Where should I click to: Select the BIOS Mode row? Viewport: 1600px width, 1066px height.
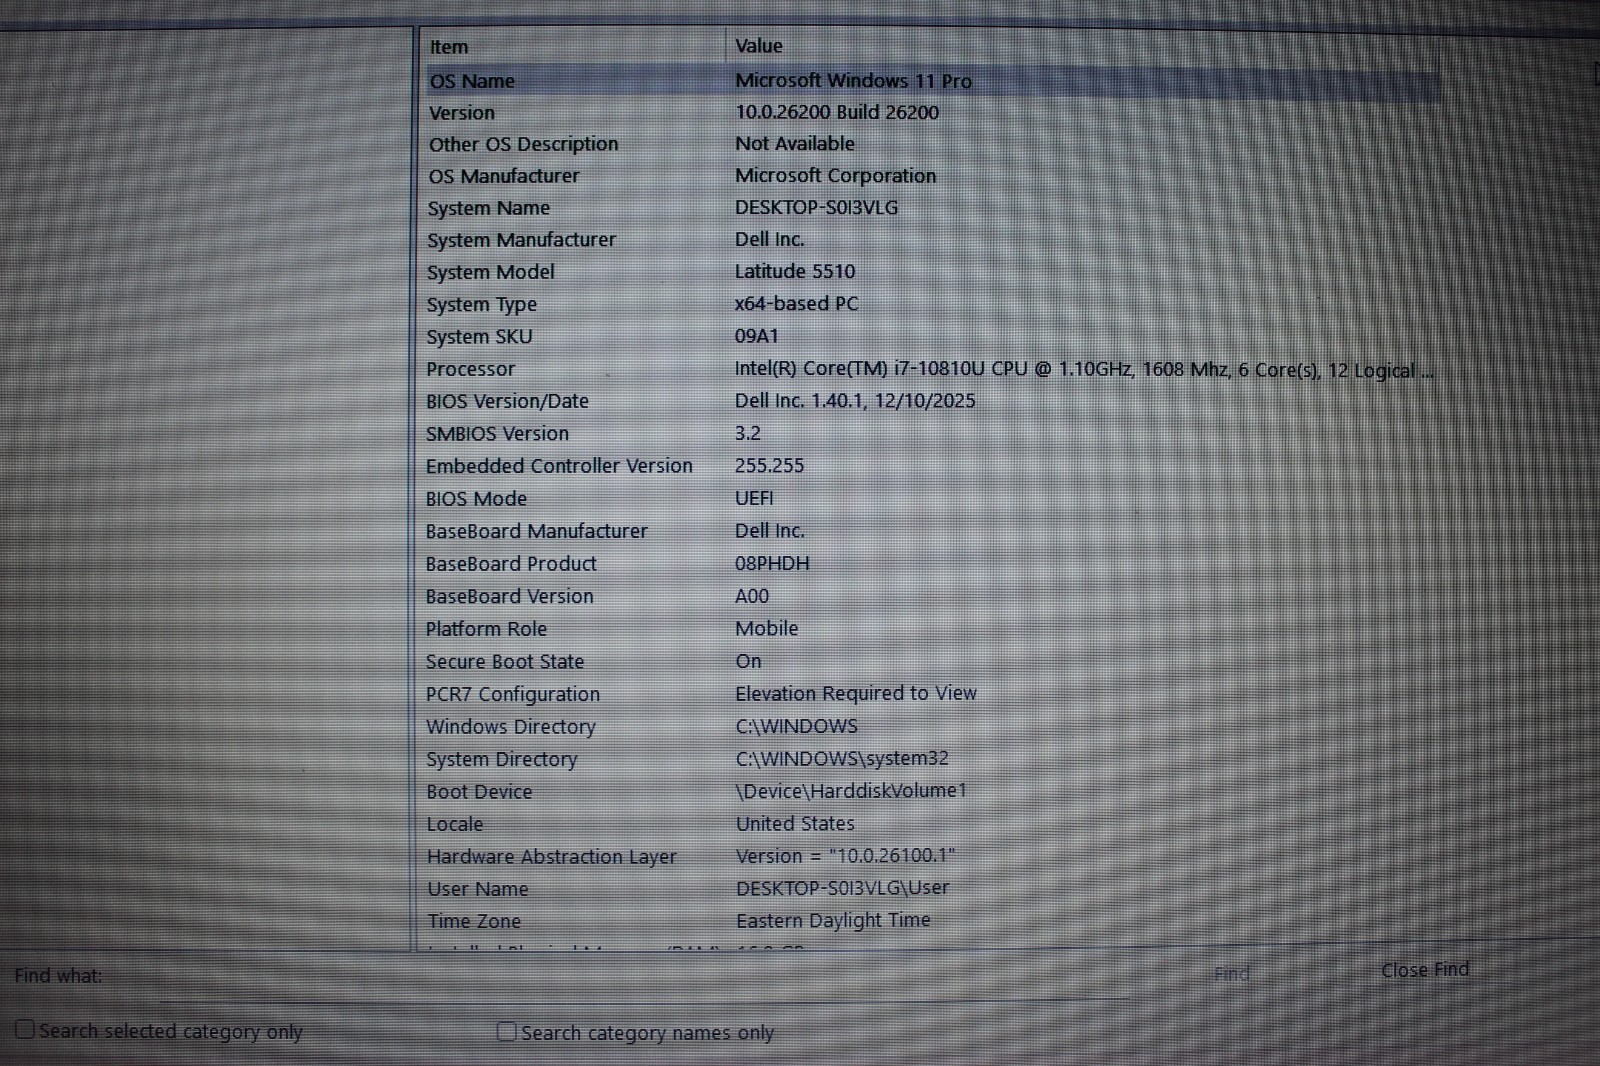coord(932,498)
